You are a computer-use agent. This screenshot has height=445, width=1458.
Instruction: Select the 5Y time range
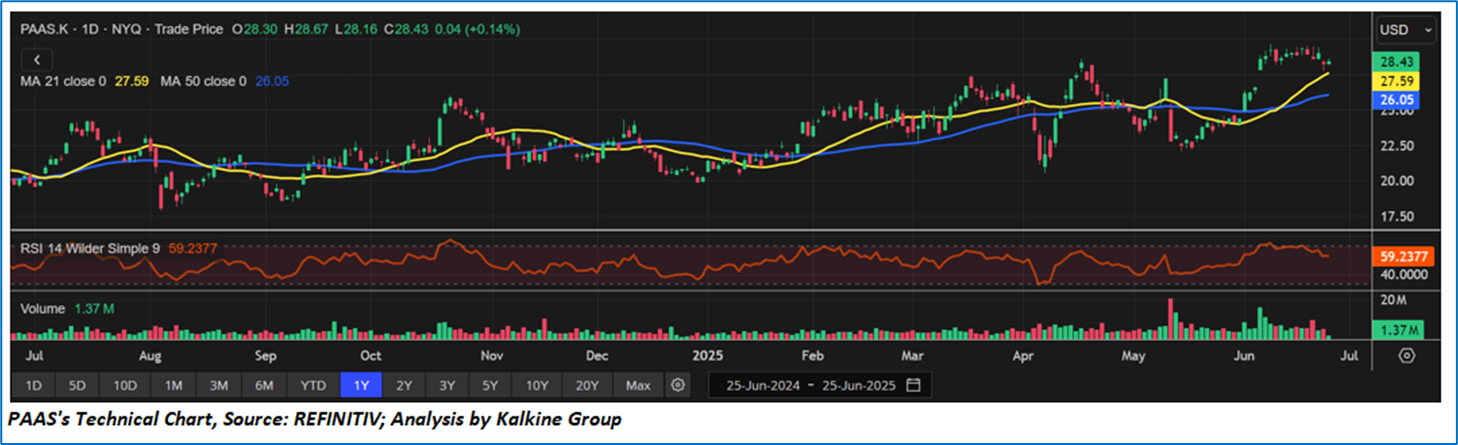(x=490, y=385)
